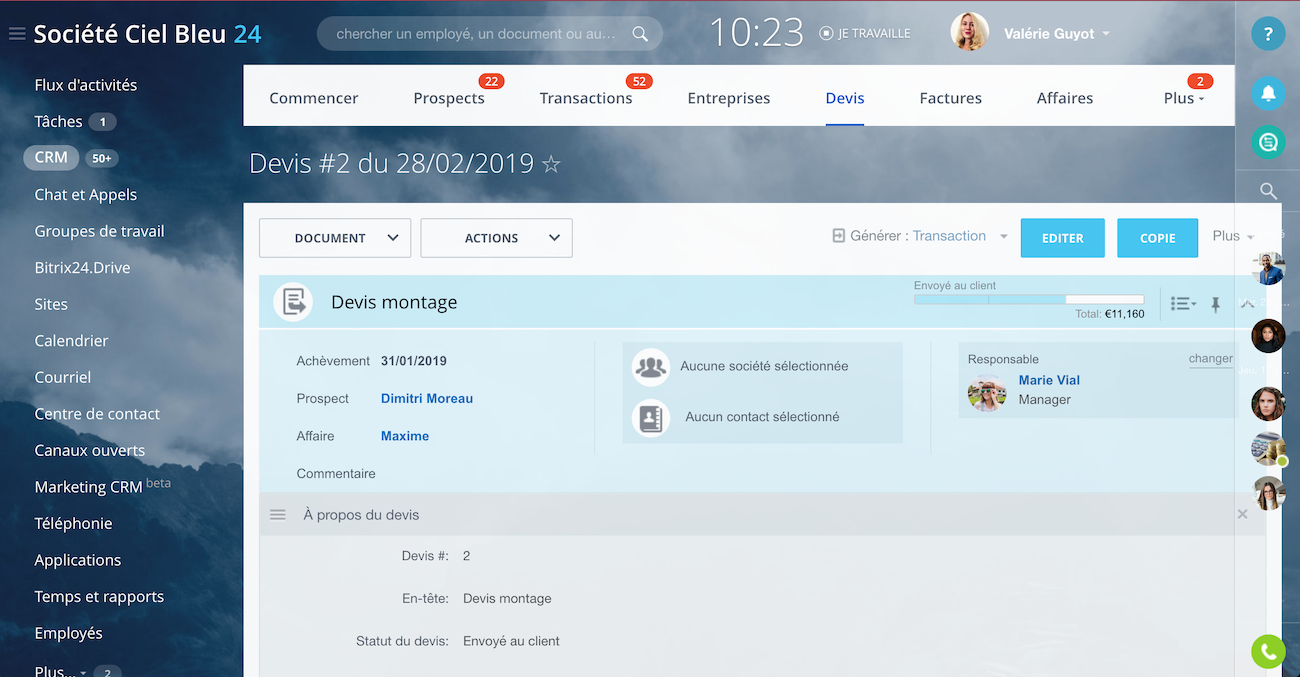
Task: Toggle the JE TRAVAILLE work status
Action: point(865,33)
